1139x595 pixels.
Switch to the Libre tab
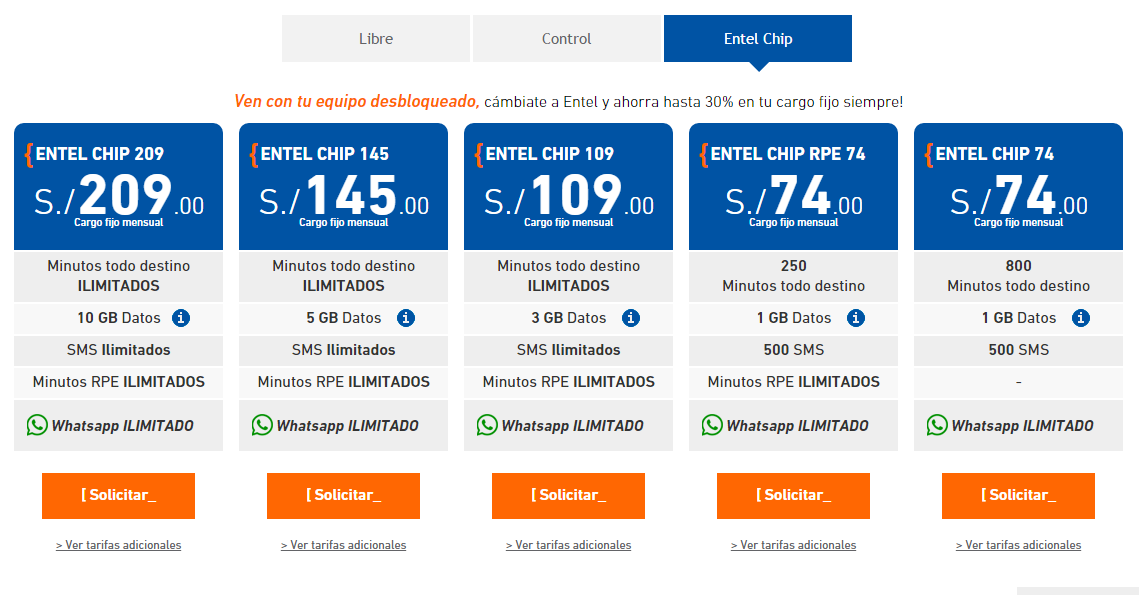click(x=376, y=39)
